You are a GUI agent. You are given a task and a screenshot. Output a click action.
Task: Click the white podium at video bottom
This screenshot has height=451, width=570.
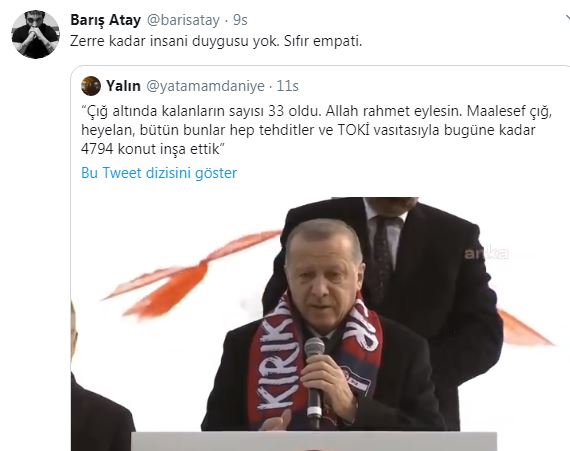(x=314, y=442)
